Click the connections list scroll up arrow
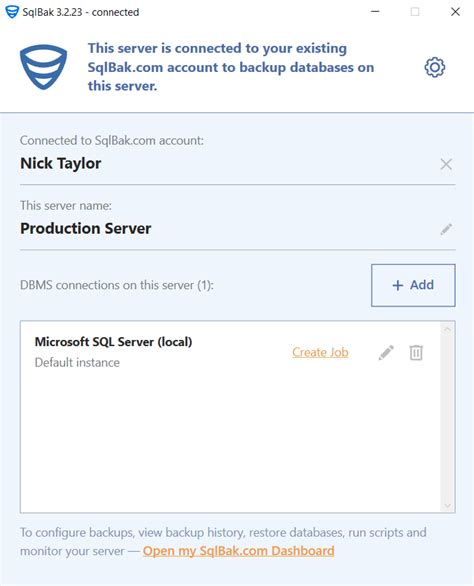 pyautogui.click(x=447, y=330)
